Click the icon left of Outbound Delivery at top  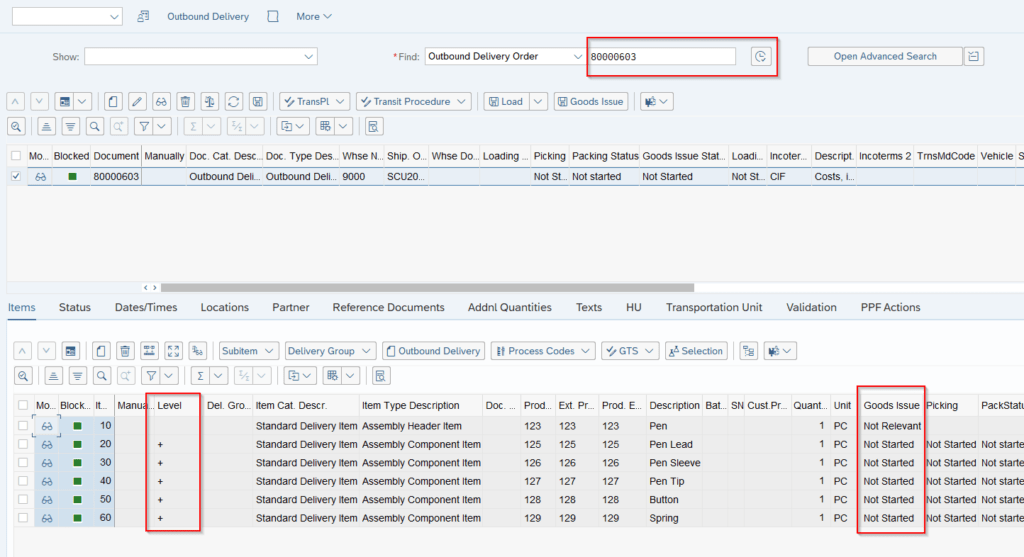143,16
